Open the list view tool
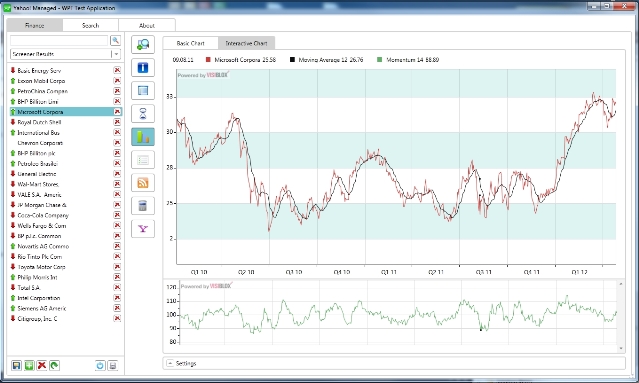The height and width of the screenshot is (383, 639). click(143, 160)
